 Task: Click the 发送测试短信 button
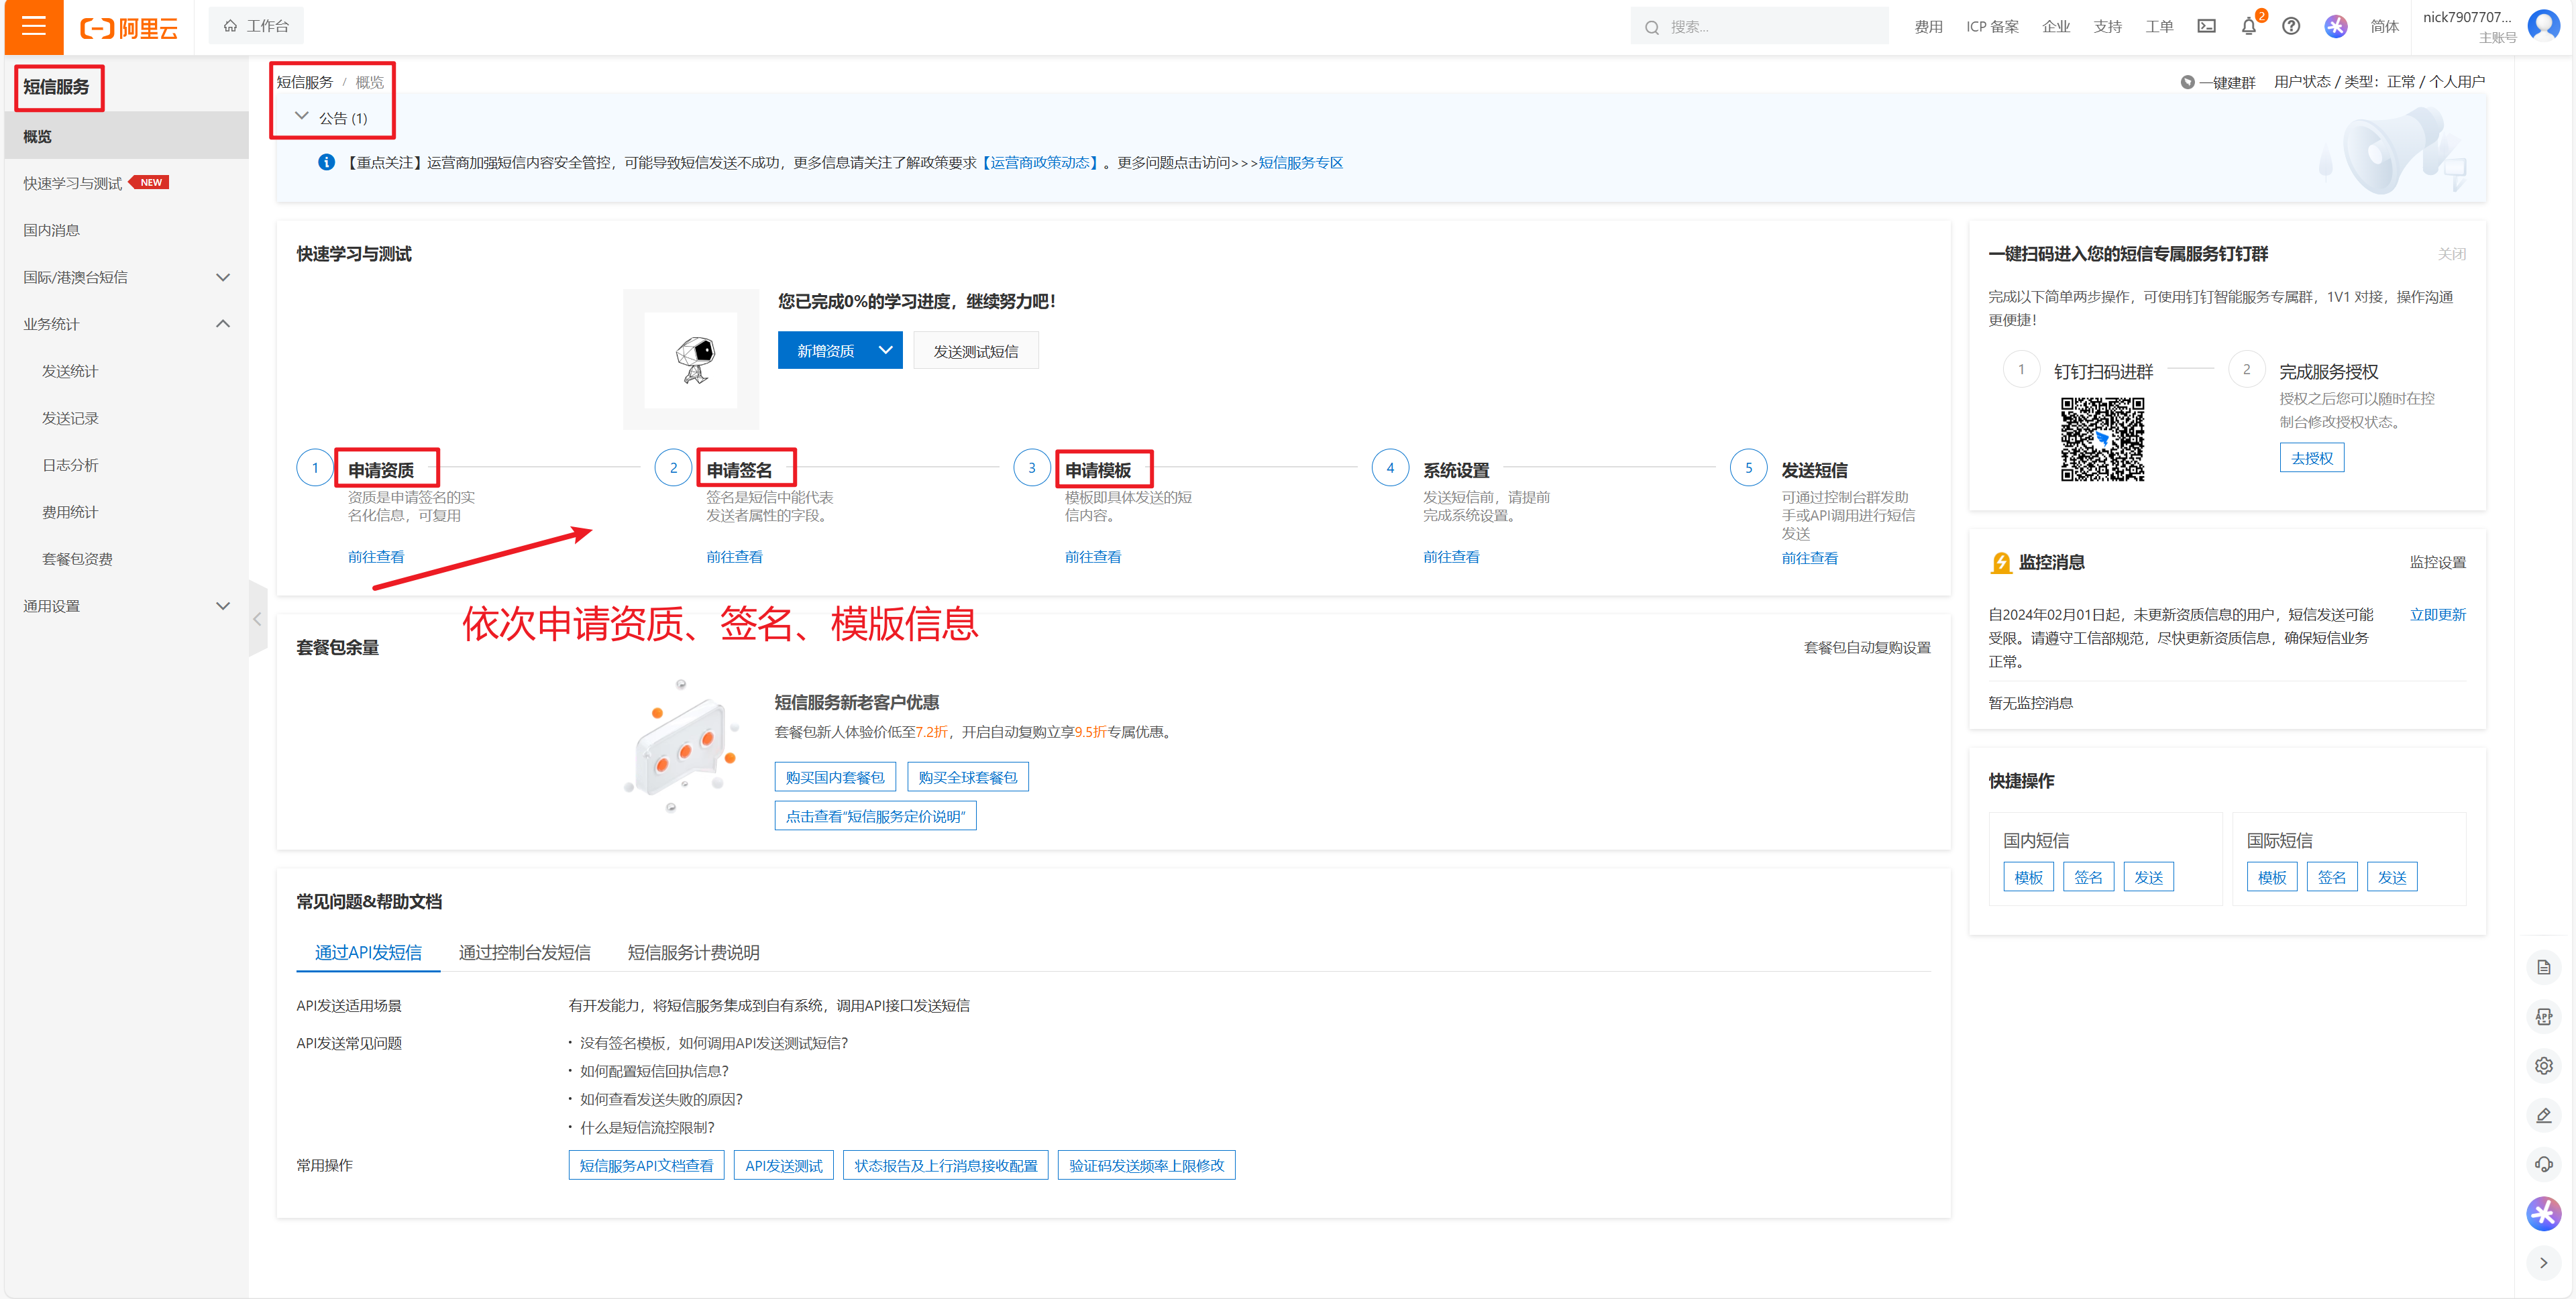point(975,351)
